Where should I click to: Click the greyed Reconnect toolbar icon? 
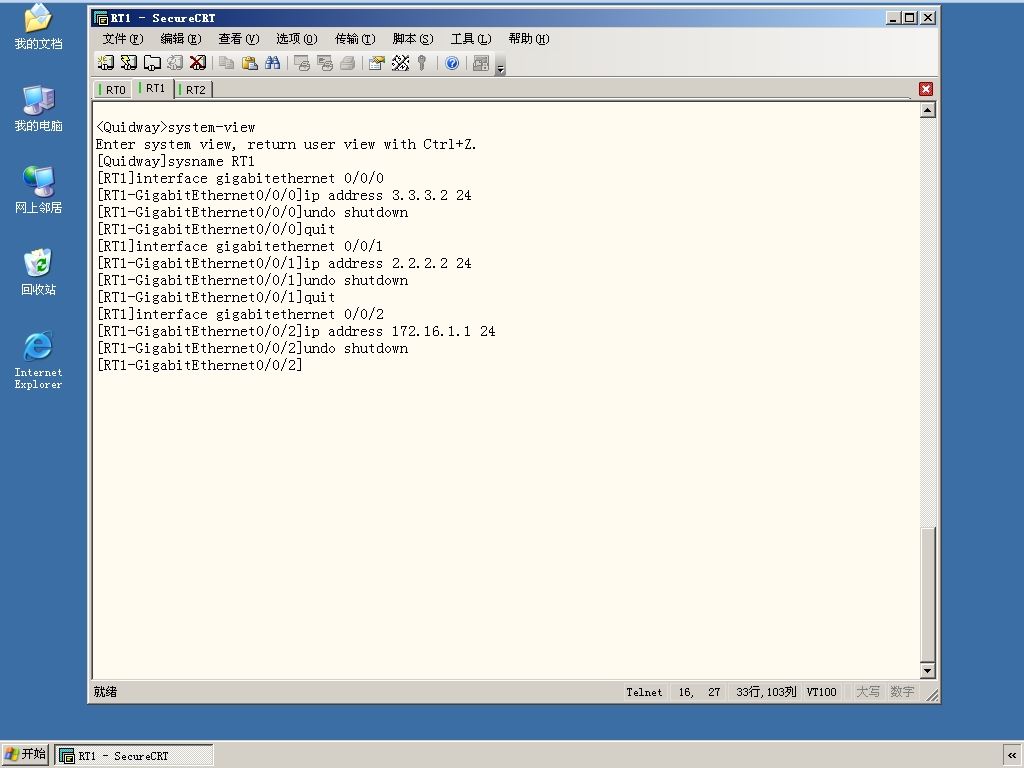(x=175, y=63)
